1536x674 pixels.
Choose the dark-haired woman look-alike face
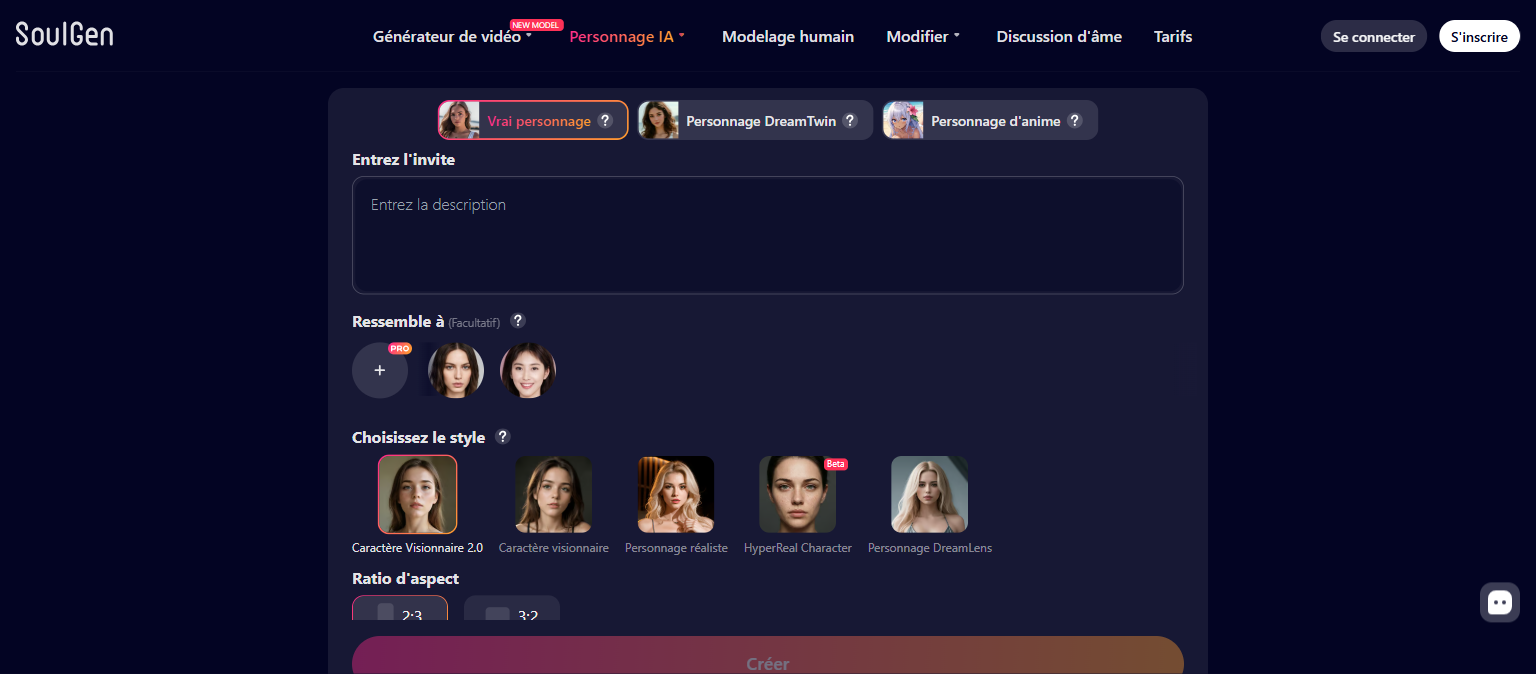tap(456, 370)
